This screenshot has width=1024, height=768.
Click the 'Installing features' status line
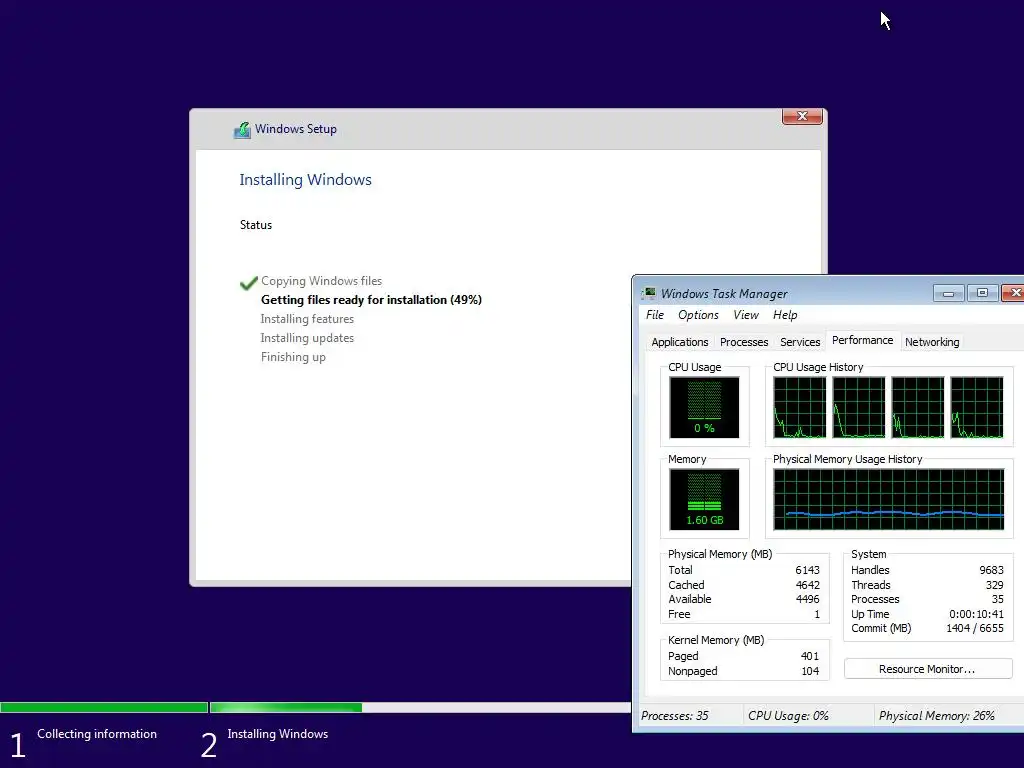point(307,319)
